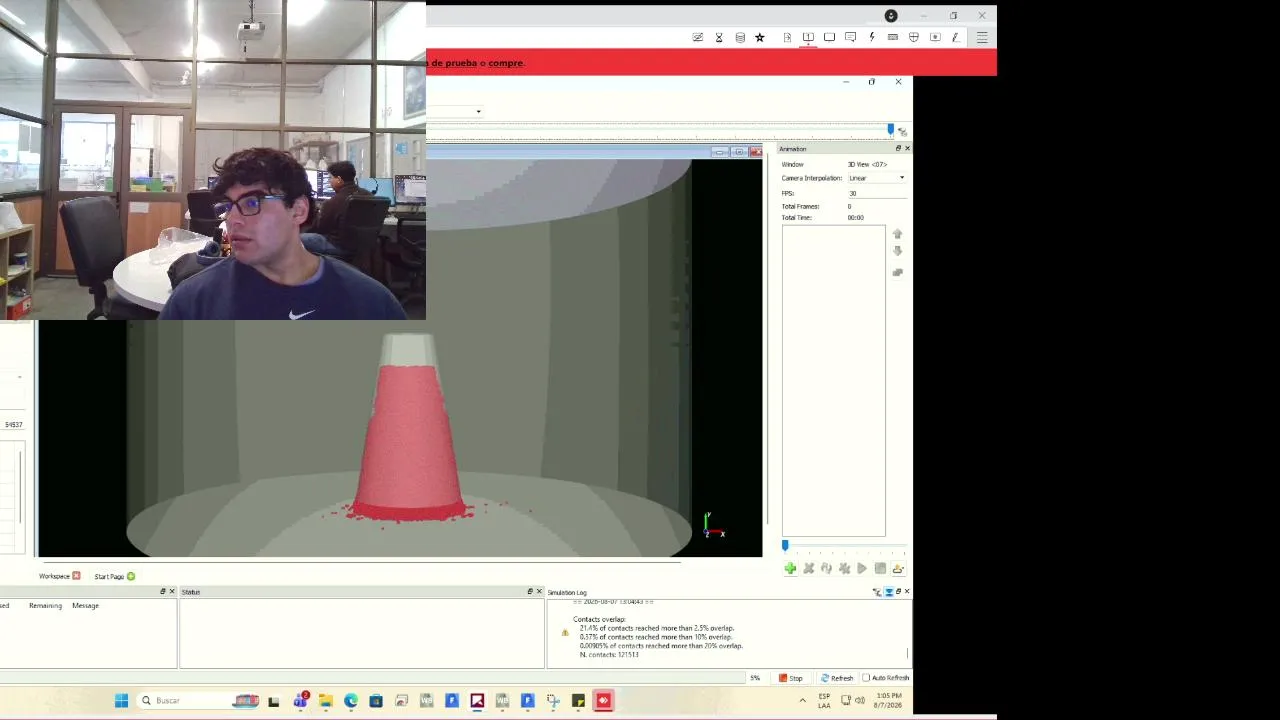Click the red active app in taskbar
The width and height of the screenshot is (1280, 720).
click(603, 701)
